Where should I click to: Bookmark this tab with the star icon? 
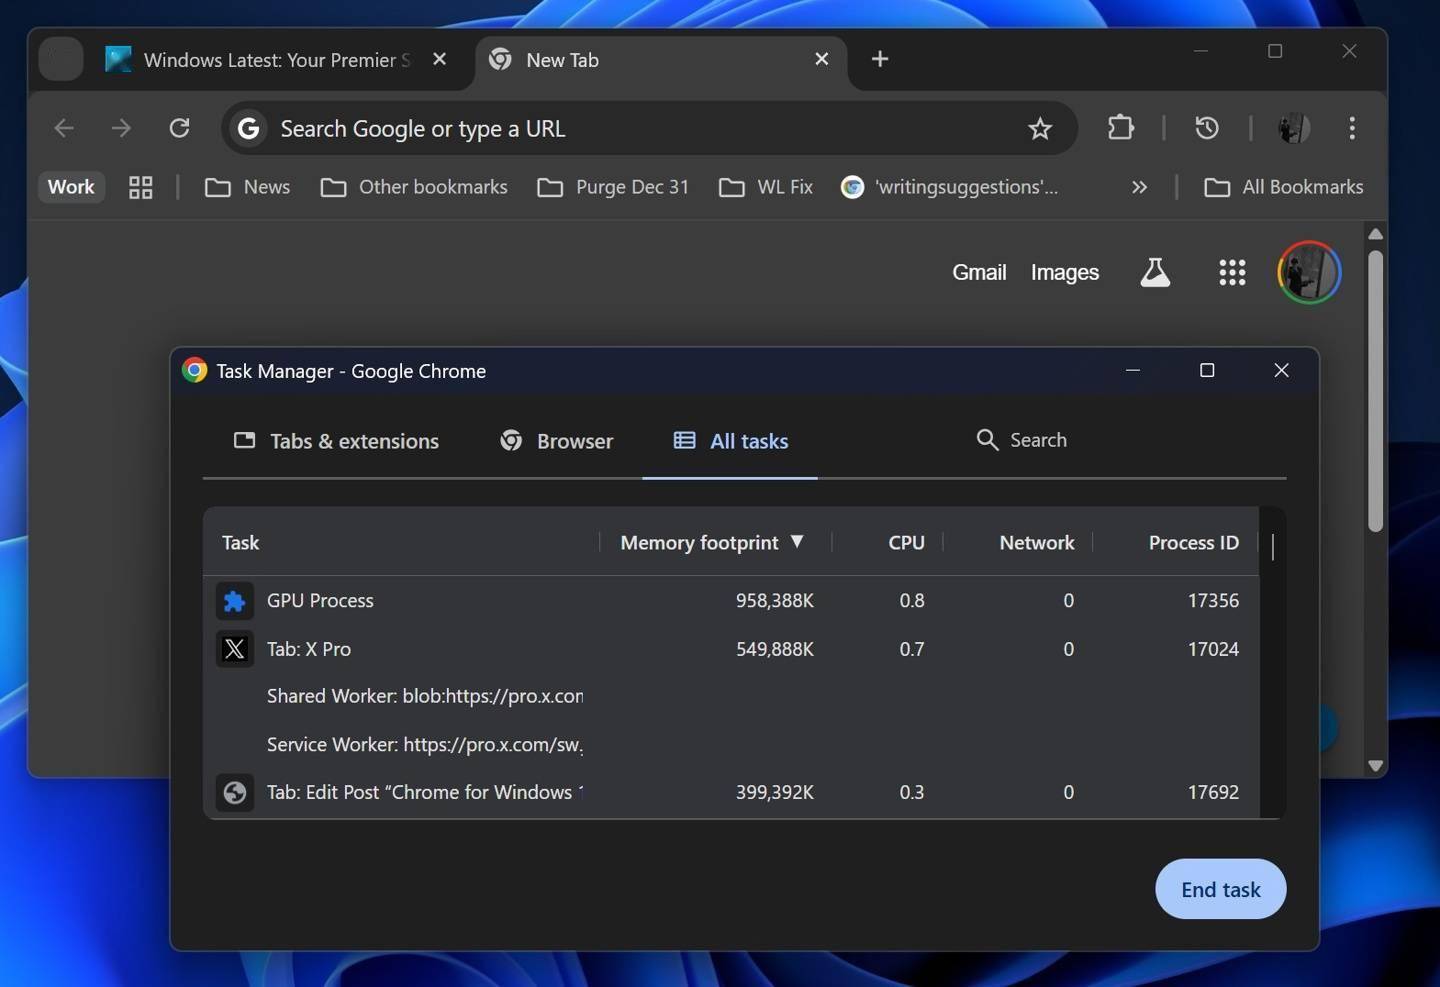coord(1040,128)
